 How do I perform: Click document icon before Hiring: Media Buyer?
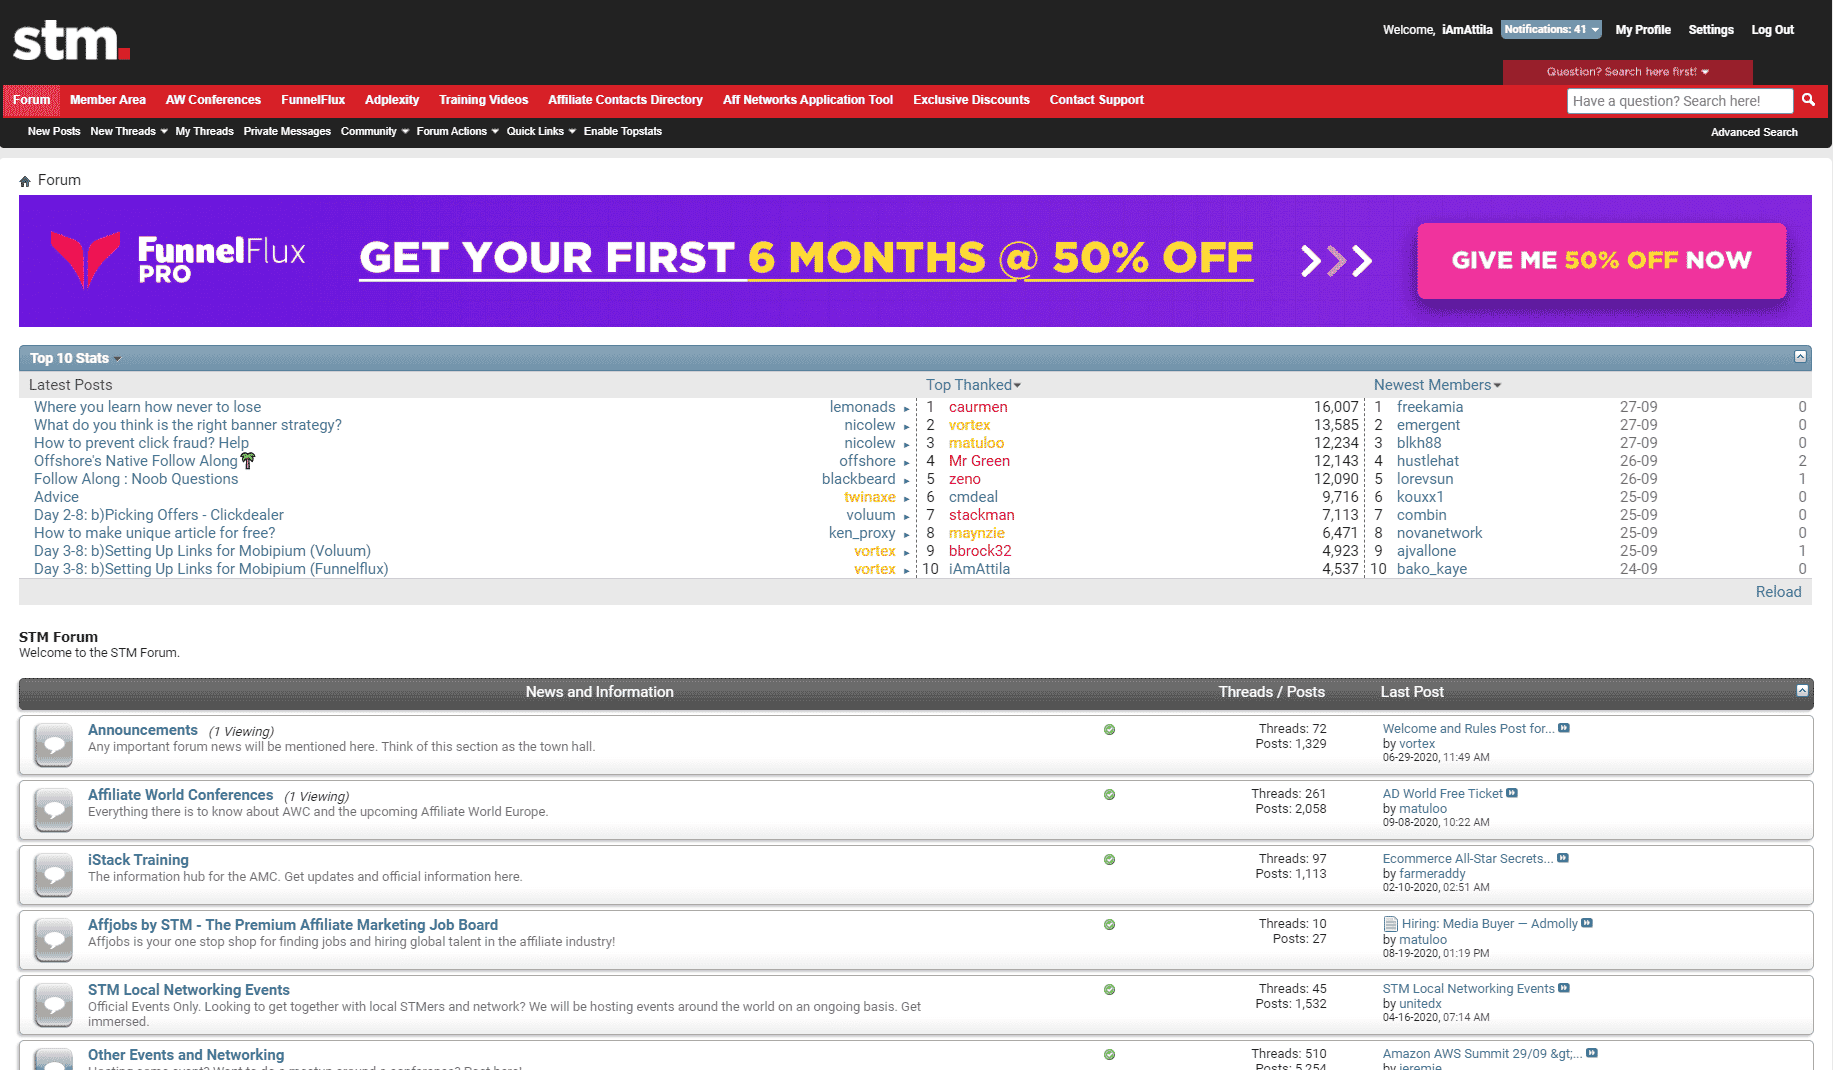pyautogui.click(x=1390, y=924)
